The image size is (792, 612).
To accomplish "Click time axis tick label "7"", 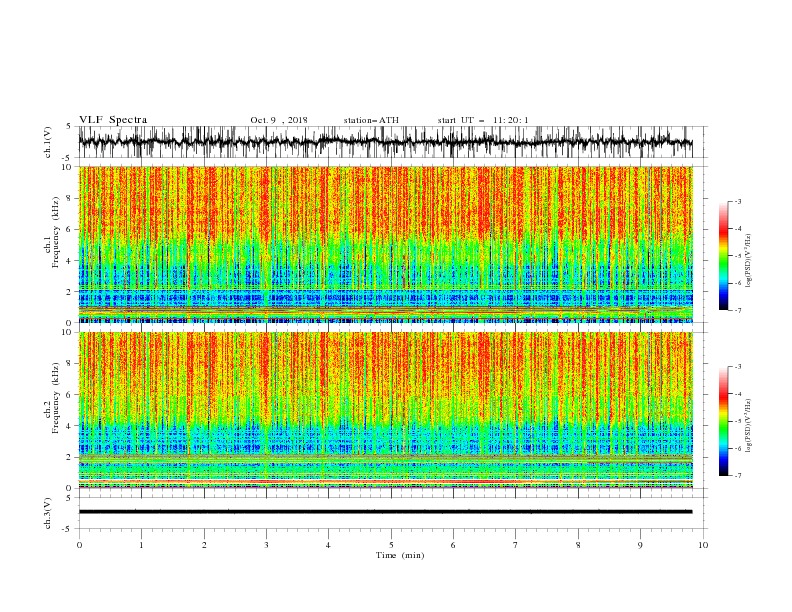I will click(x=516, y=545).
